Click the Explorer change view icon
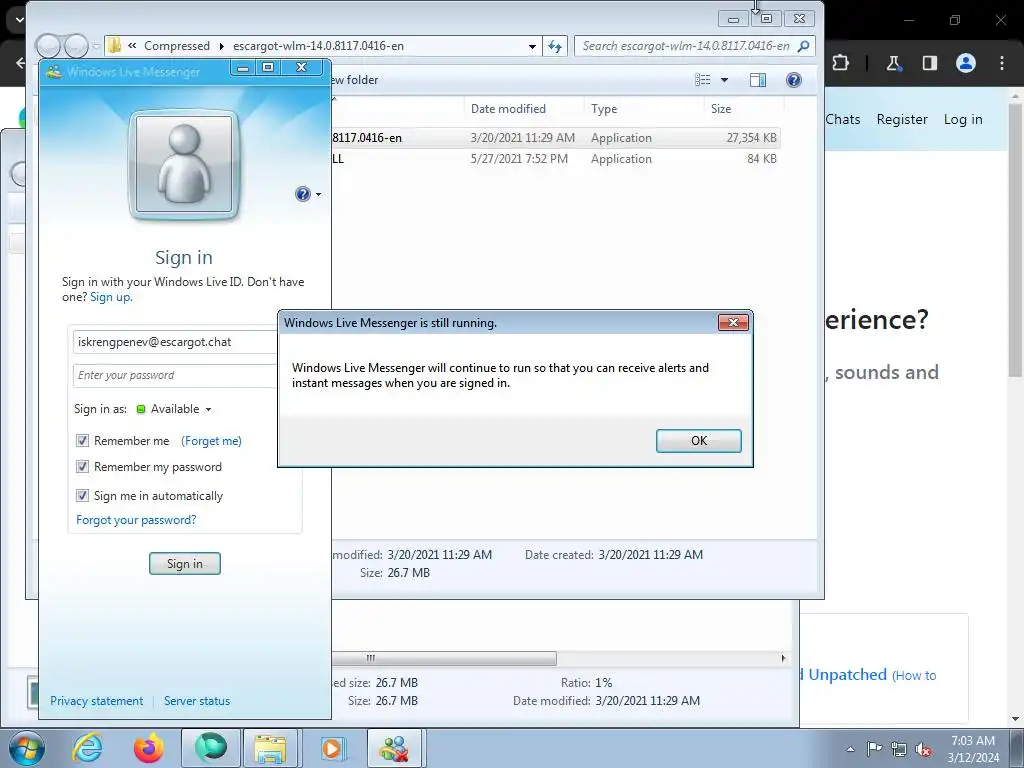1024x768 pixels. (x=703, y=80)
